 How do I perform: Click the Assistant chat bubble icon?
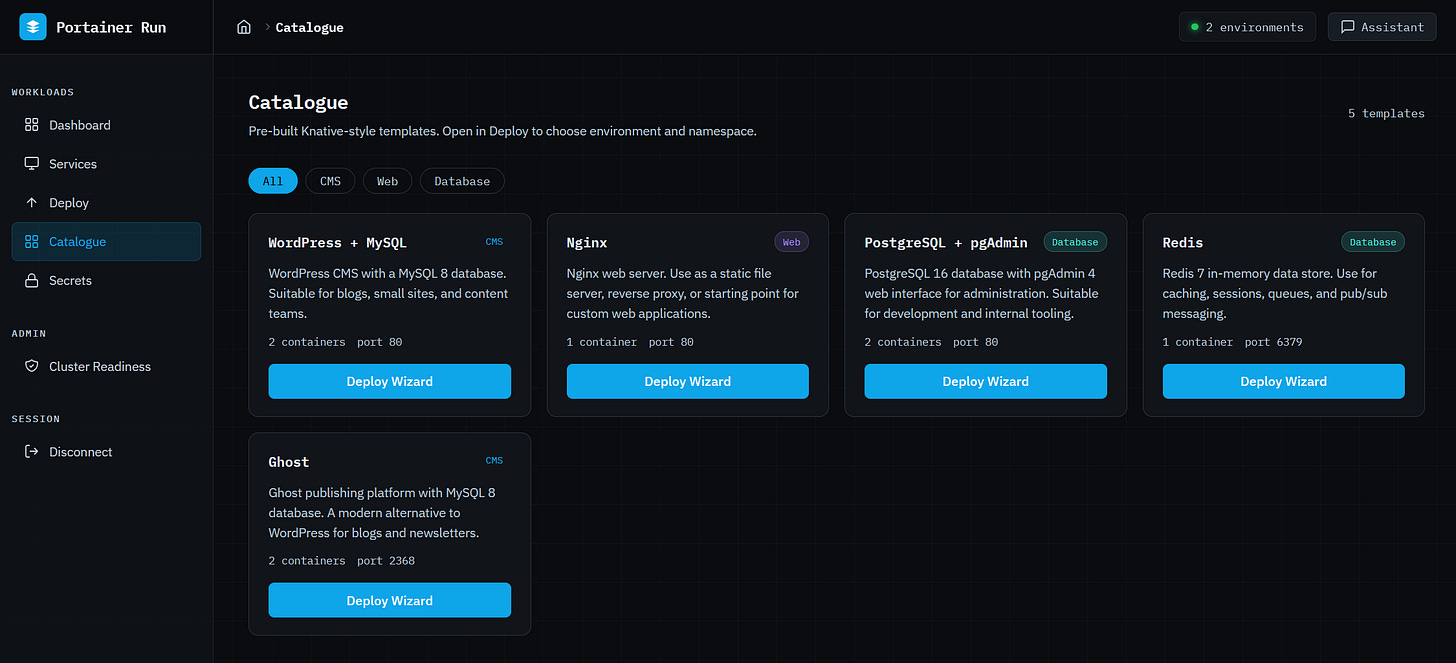pyautogui.click(x=1348, y=27)
